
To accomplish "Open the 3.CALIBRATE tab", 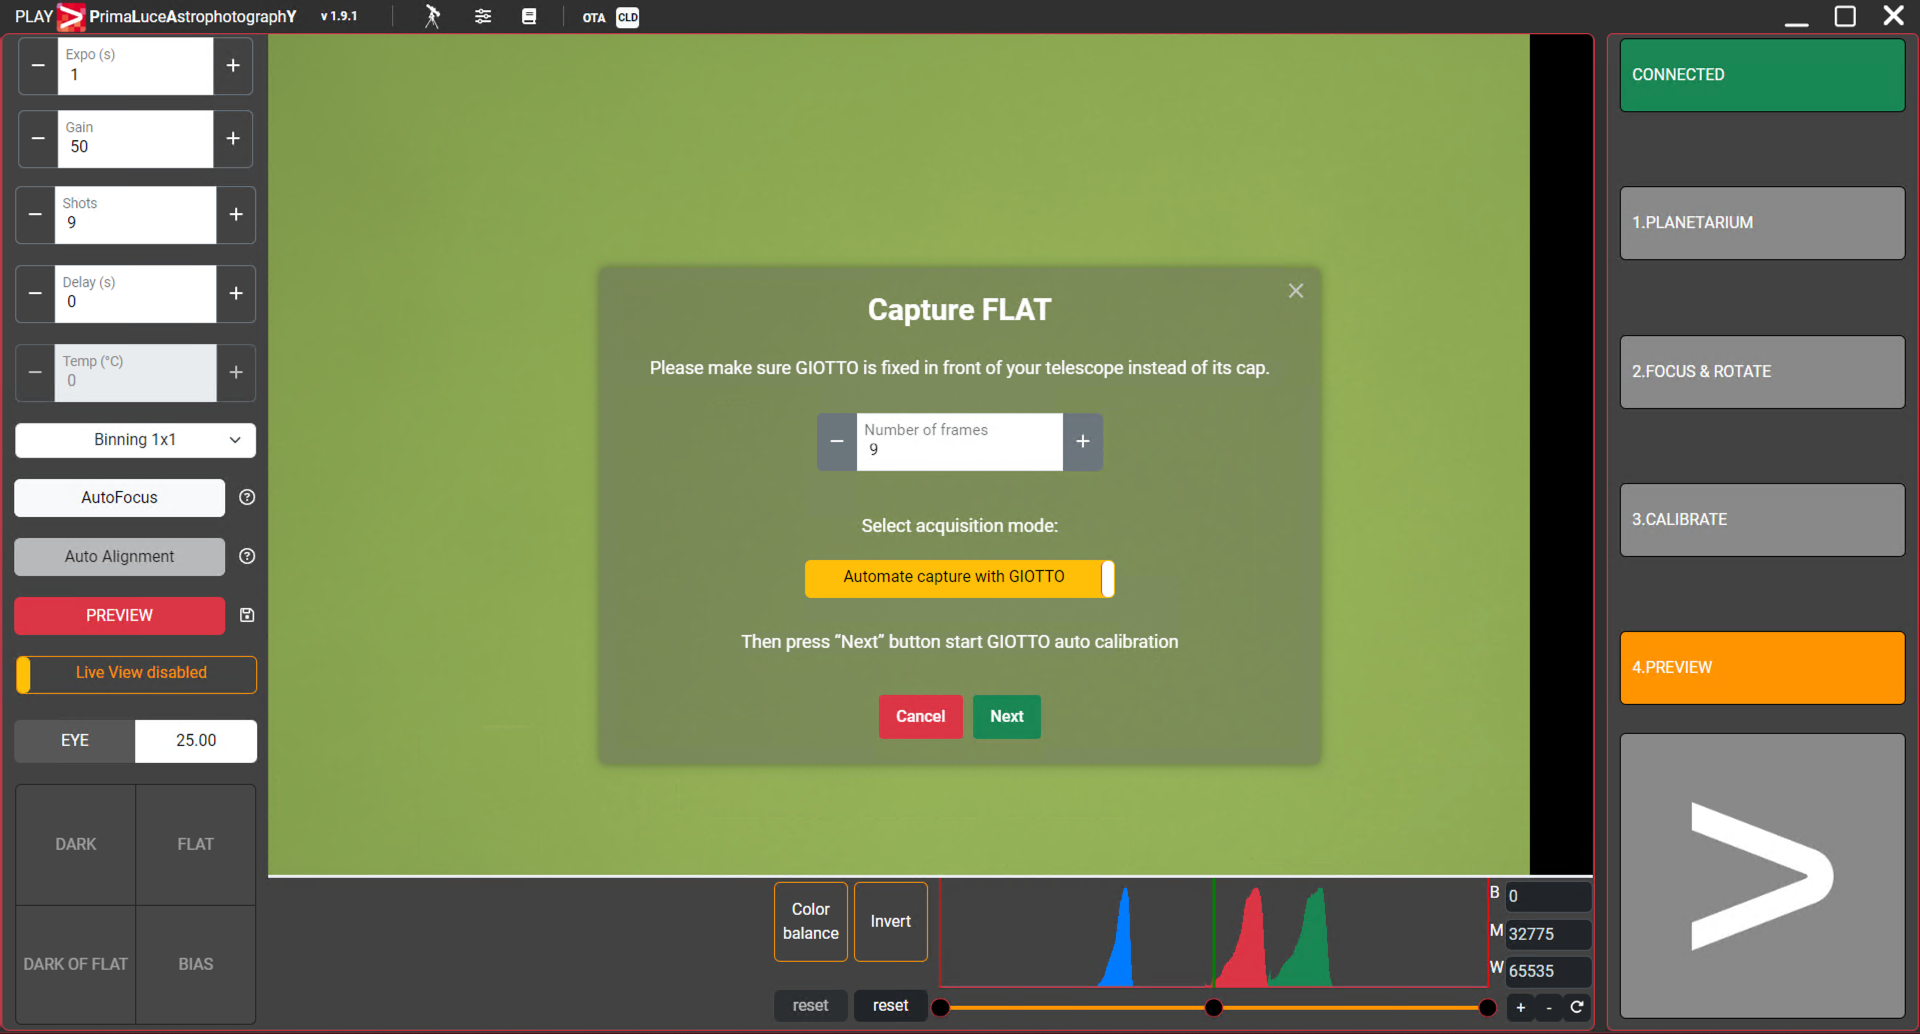I will (1762, 520).
